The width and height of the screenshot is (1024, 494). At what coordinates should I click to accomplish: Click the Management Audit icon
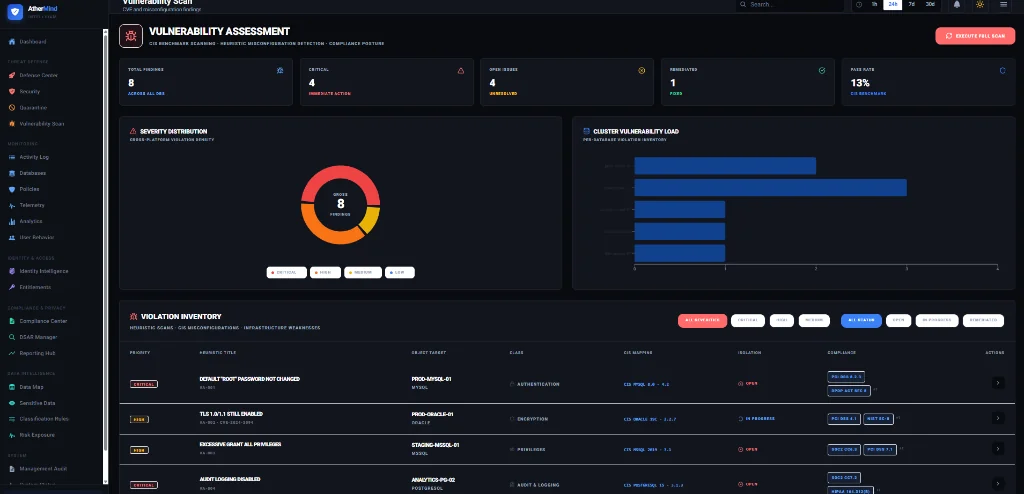[12, 469]
